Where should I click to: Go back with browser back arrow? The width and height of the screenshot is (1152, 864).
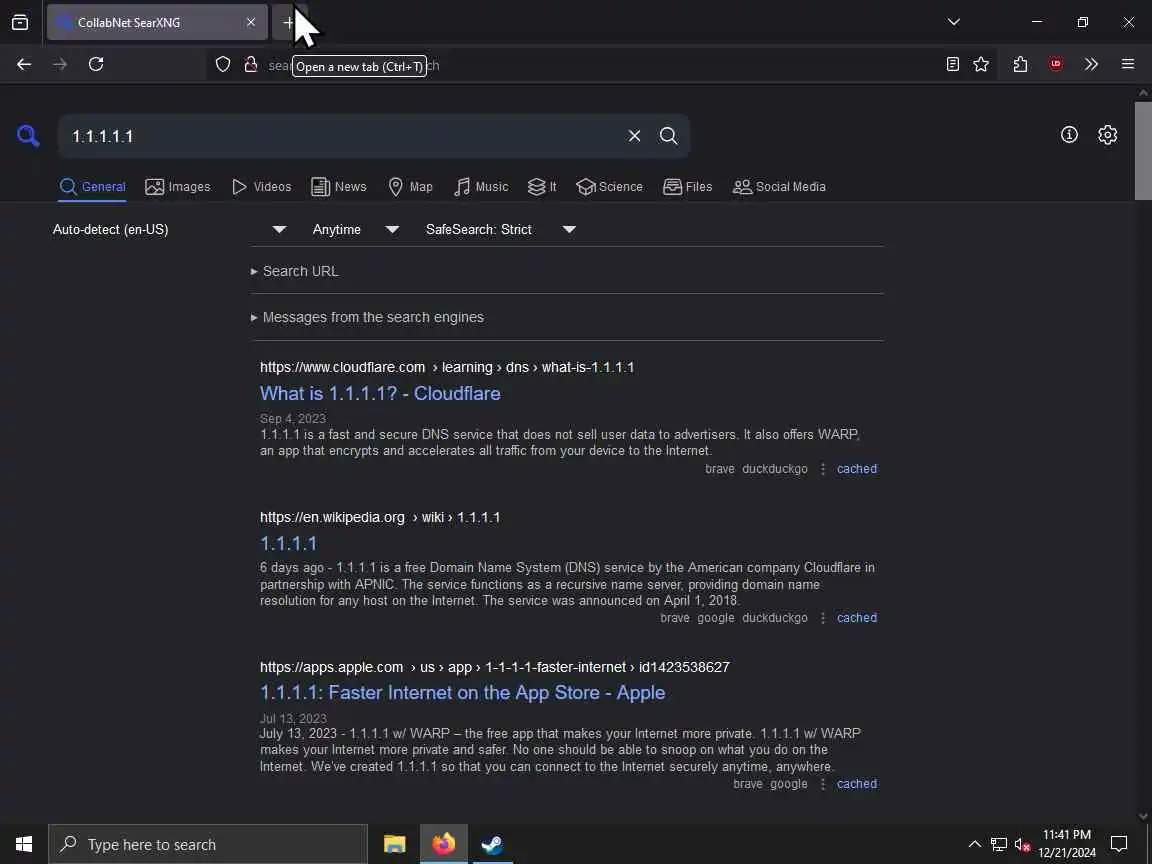click(x=24, y=65)
